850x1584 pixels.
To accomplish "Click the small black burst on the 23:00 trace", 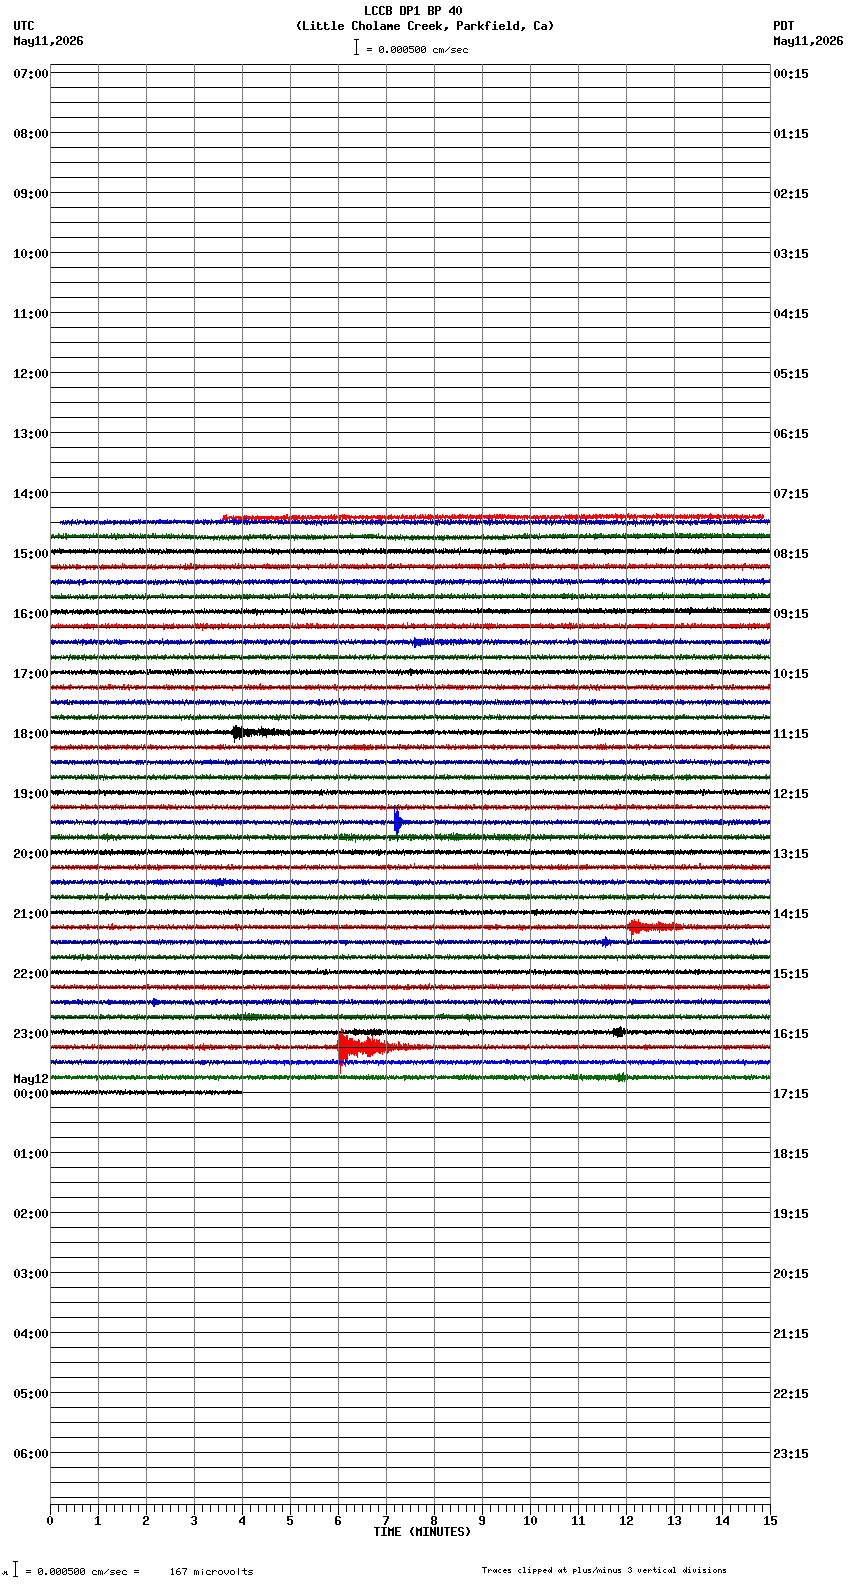I will [619, 1032].
